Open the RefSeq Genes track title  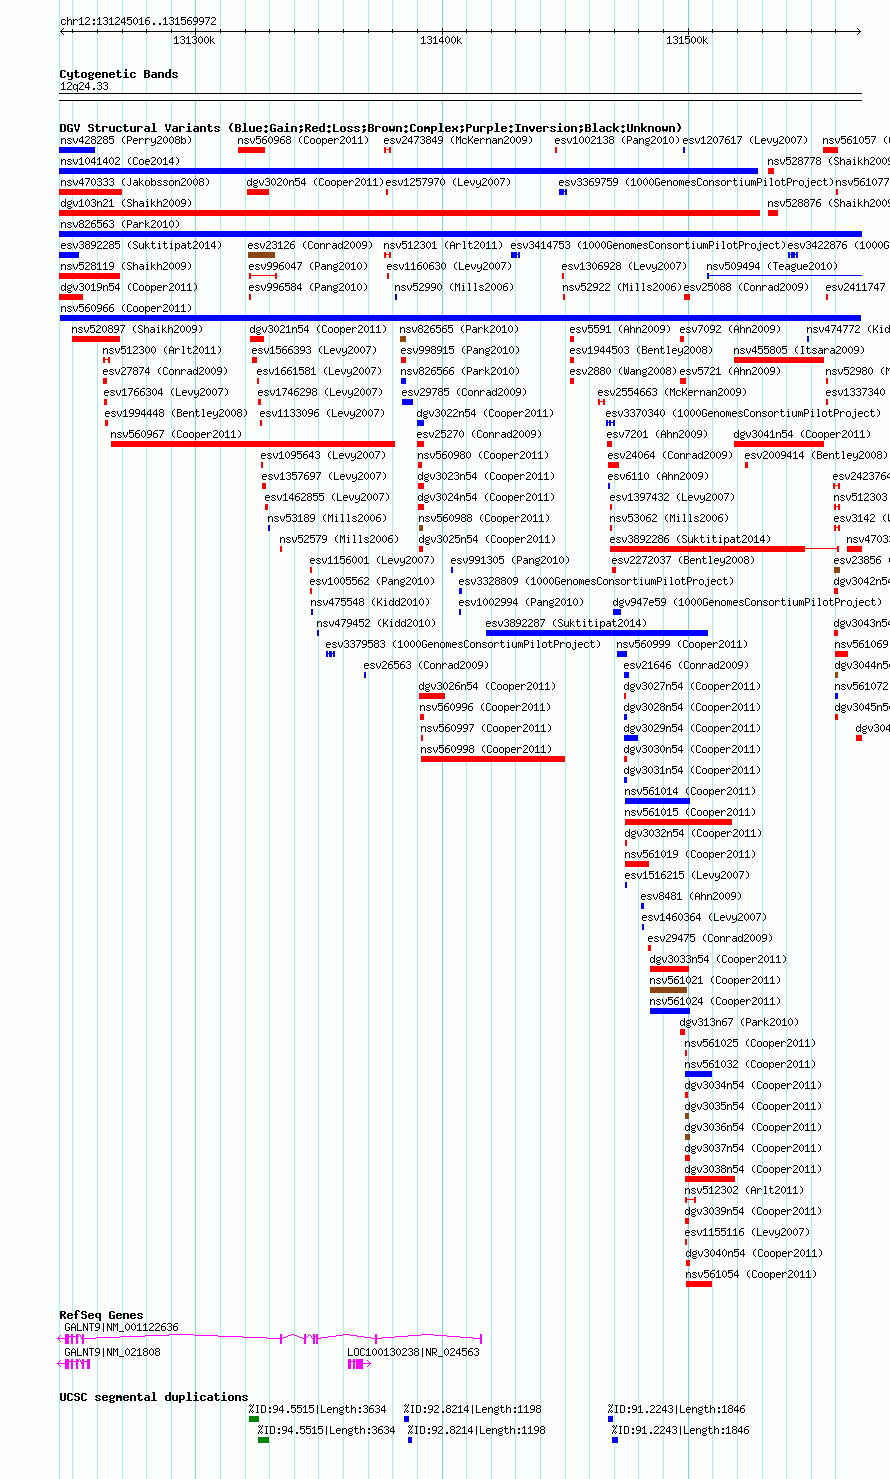(x=101, y=1315)
